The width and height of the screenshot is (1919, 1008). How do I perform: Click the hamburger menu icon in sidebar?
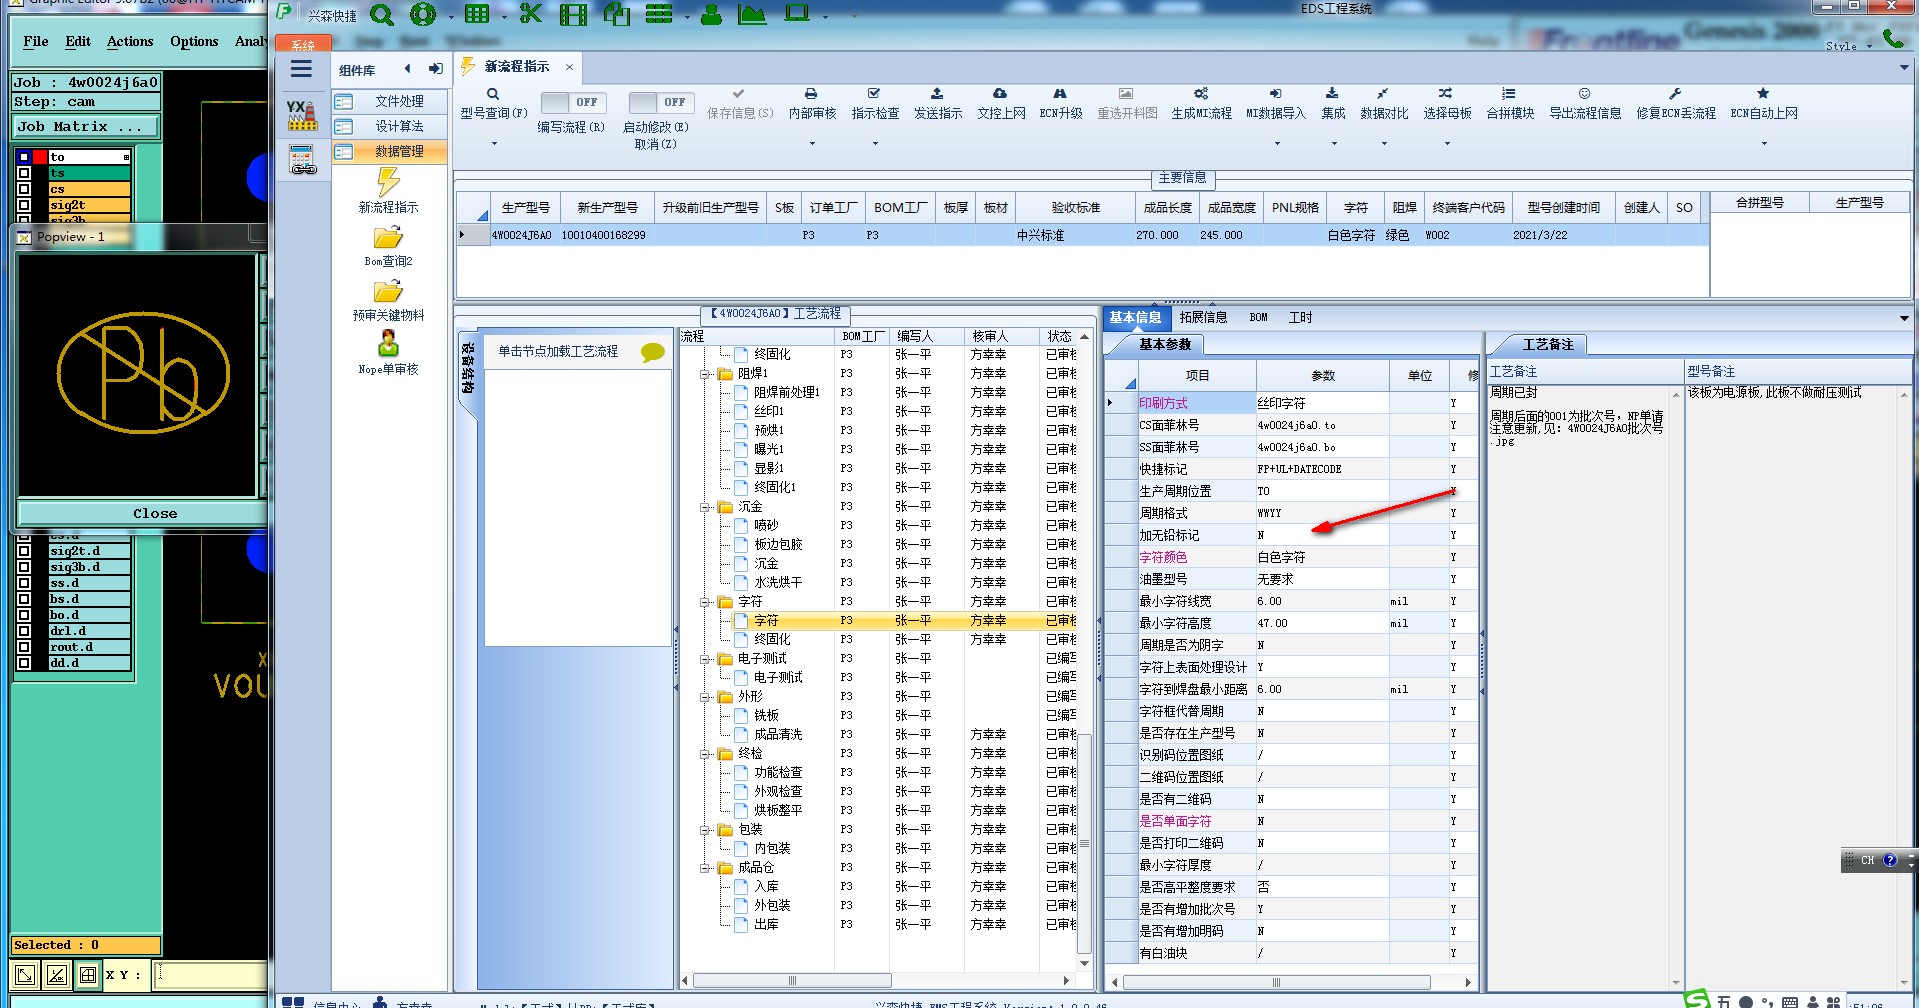coord(301,69)
